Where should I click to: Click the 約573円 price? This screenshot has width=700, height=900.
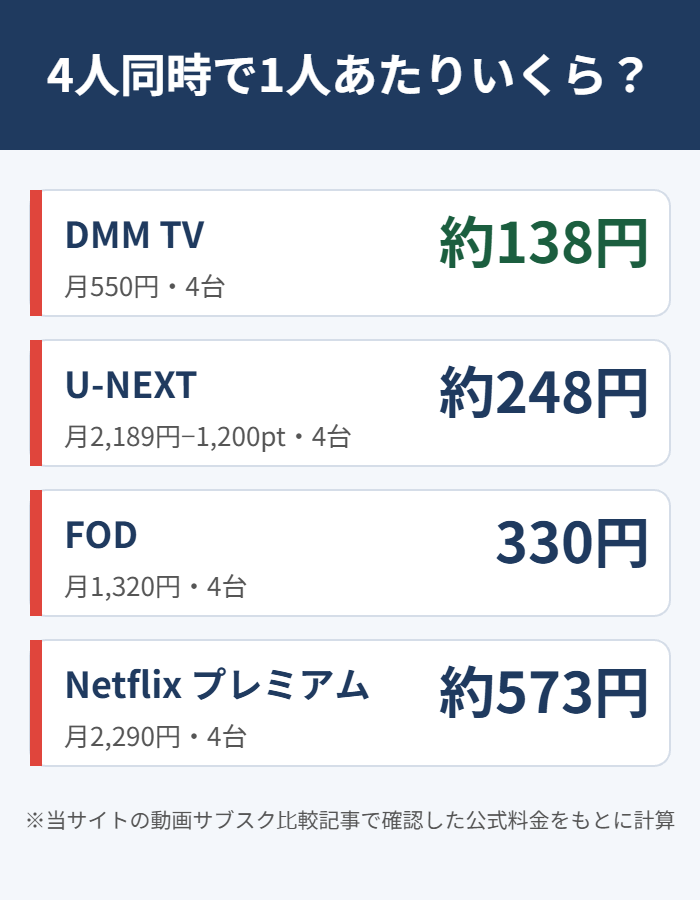pyautogui.click(x=543, y=693)
